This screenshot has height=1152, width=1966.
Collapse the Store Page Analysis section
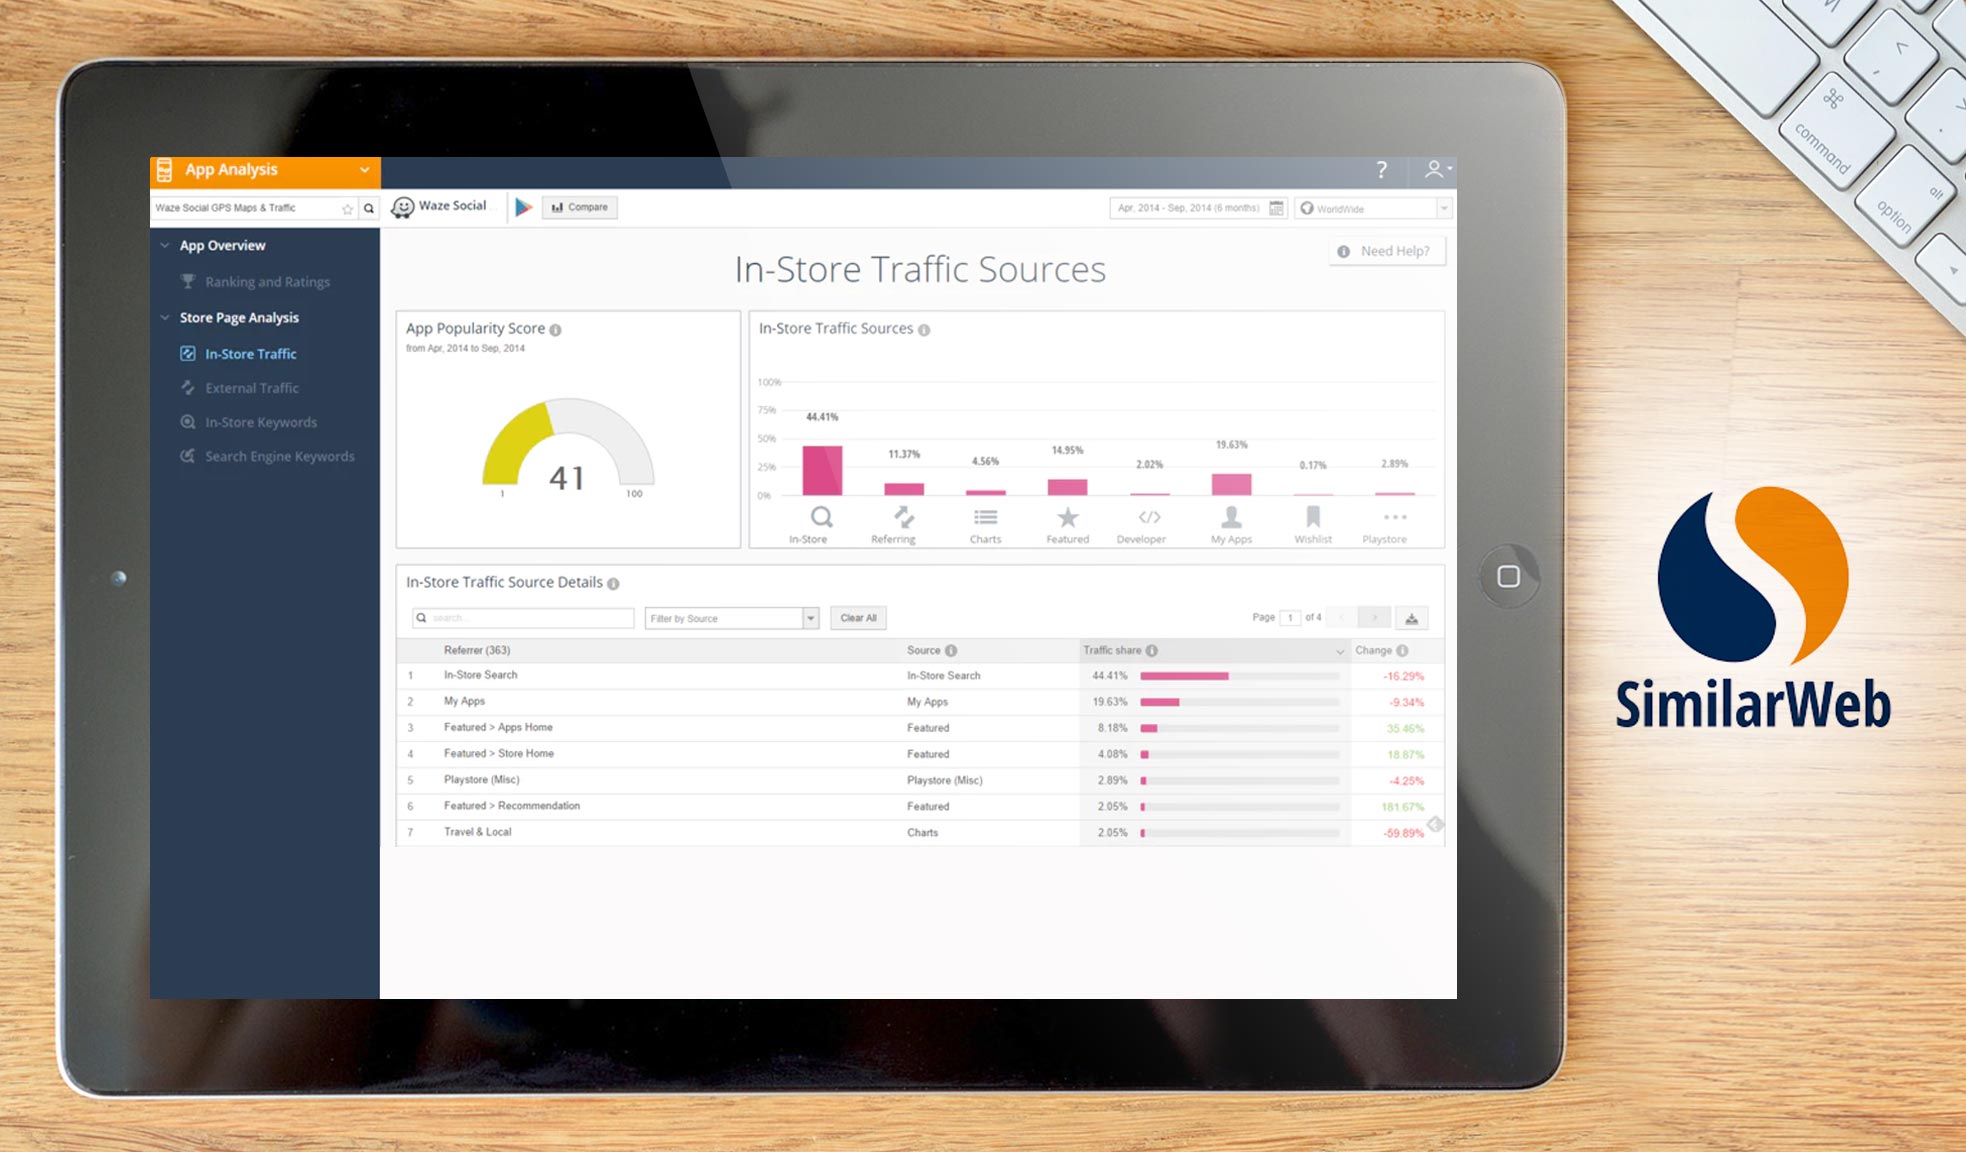[x=165, y=317]
